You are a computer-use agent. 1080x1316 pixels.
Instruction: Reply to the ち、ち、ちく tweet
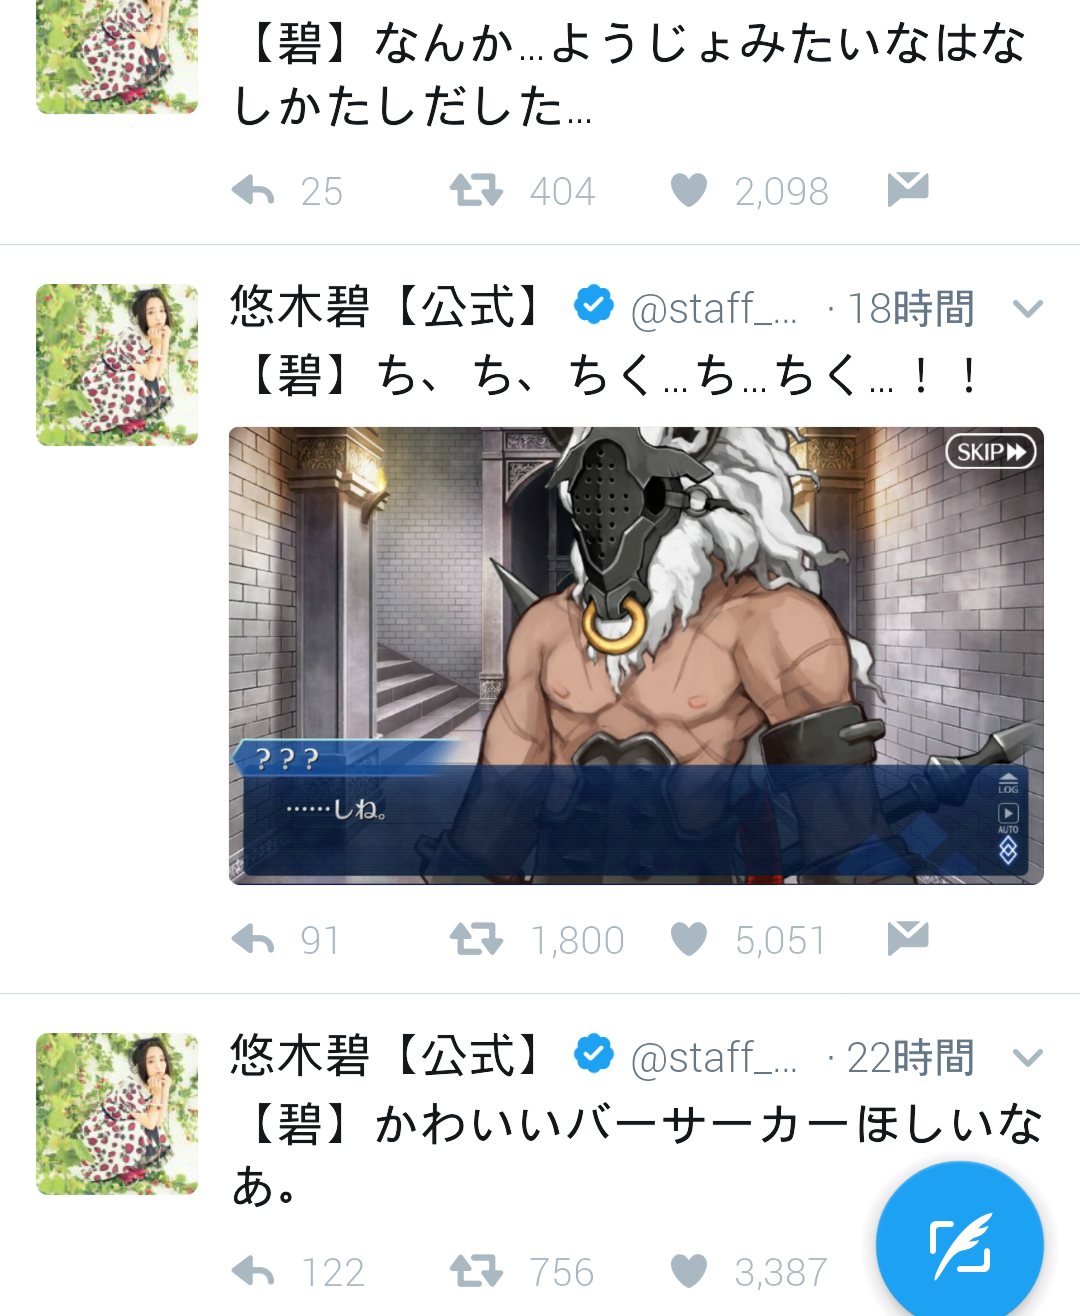[x=253, y=939]
